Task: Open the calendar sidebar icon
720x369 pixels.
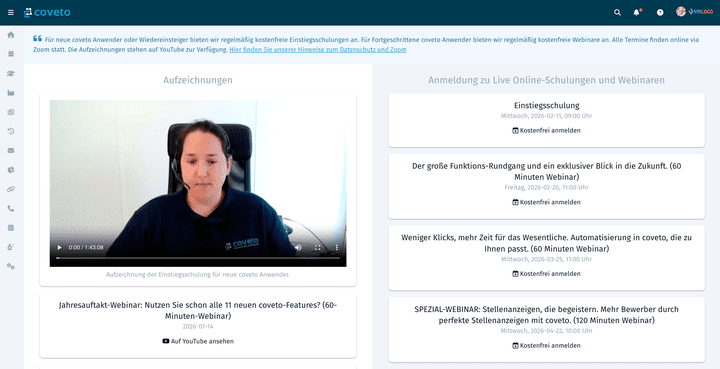Action: pyautogui.click(x=11, y=228)
